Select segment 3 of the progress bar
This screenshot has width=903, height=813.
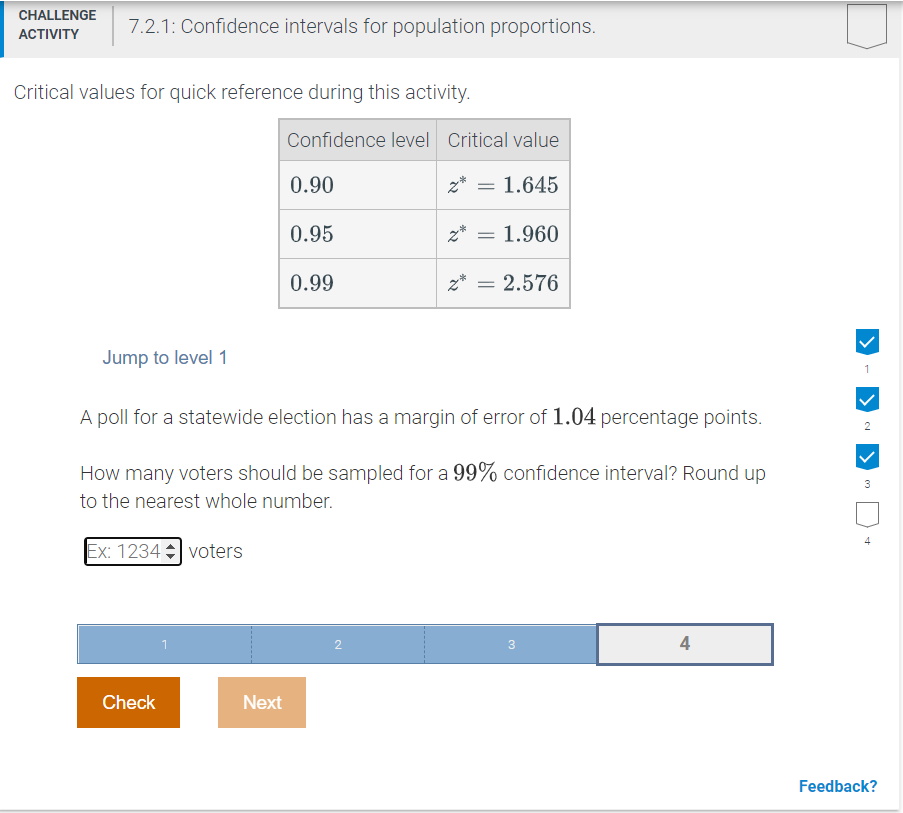click(x=511, y=644)
